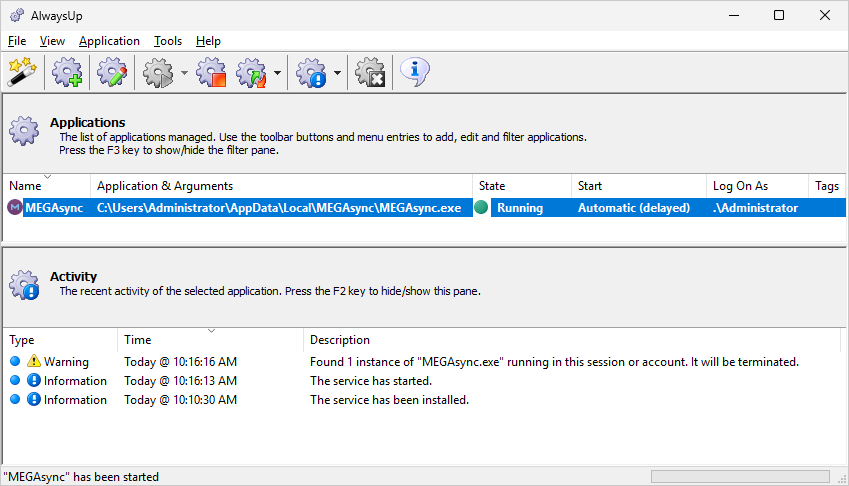The height and width of the screenshot is (486, 849).
Task: Click the magic wand wizard icon
Action: tap(20, 73)
